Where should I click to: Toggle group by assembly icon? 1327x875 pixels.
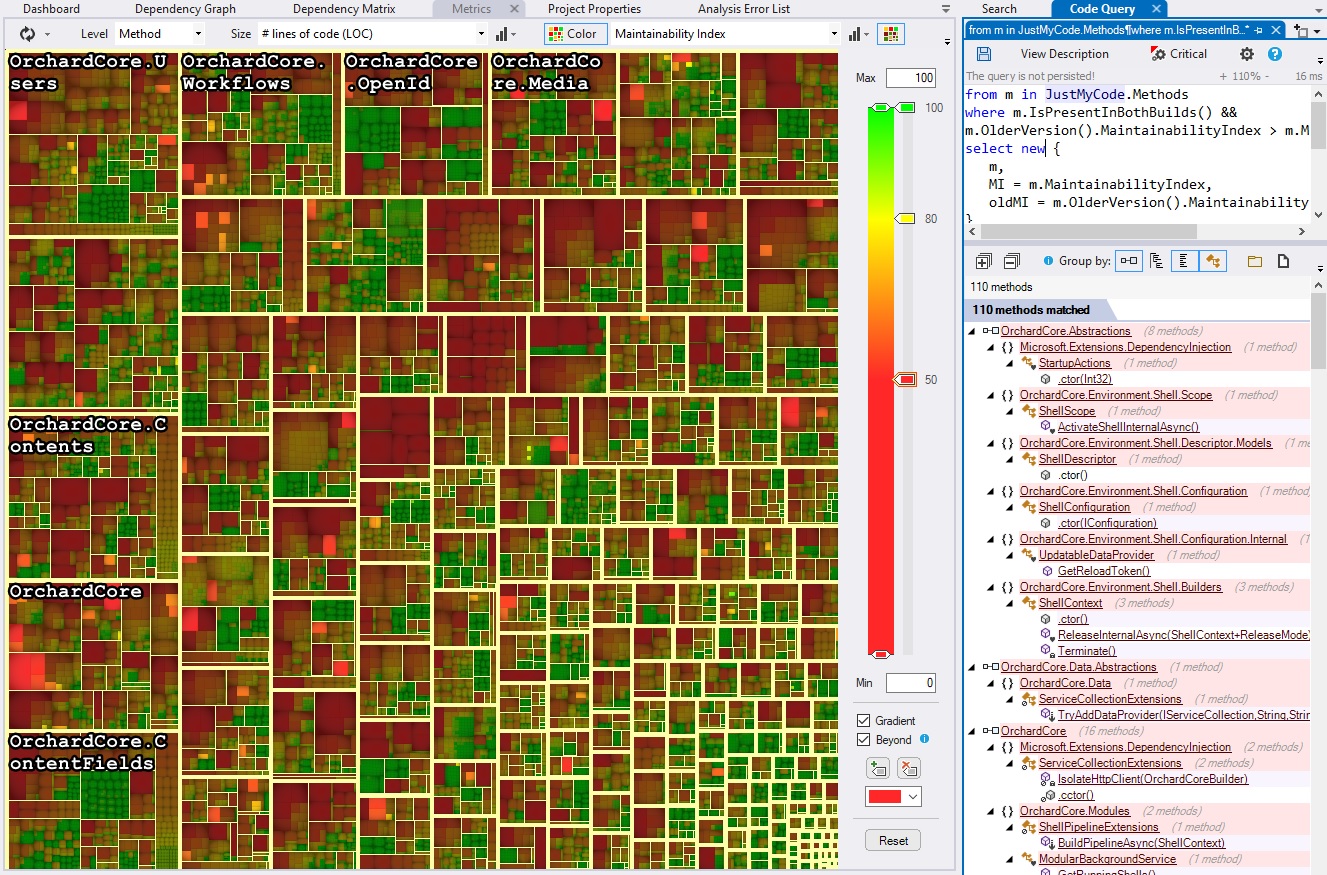1129,261
